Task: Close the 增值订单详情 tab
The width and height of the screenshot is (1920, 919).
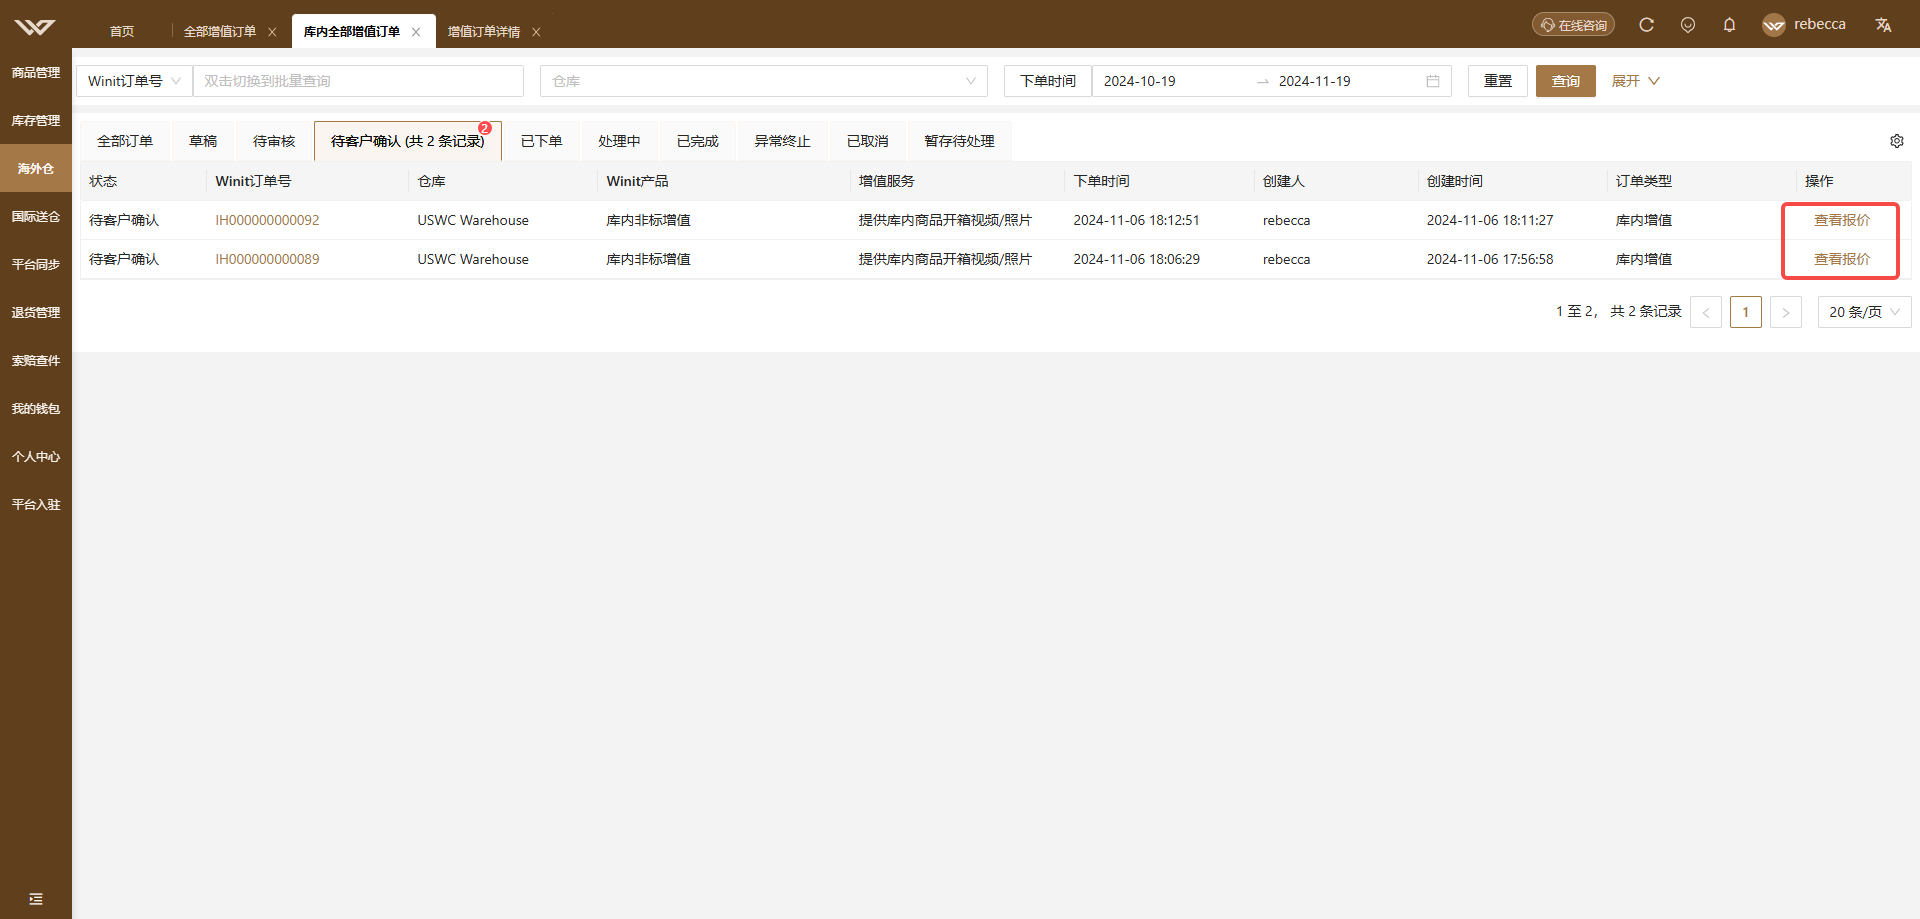Action: 536,32
